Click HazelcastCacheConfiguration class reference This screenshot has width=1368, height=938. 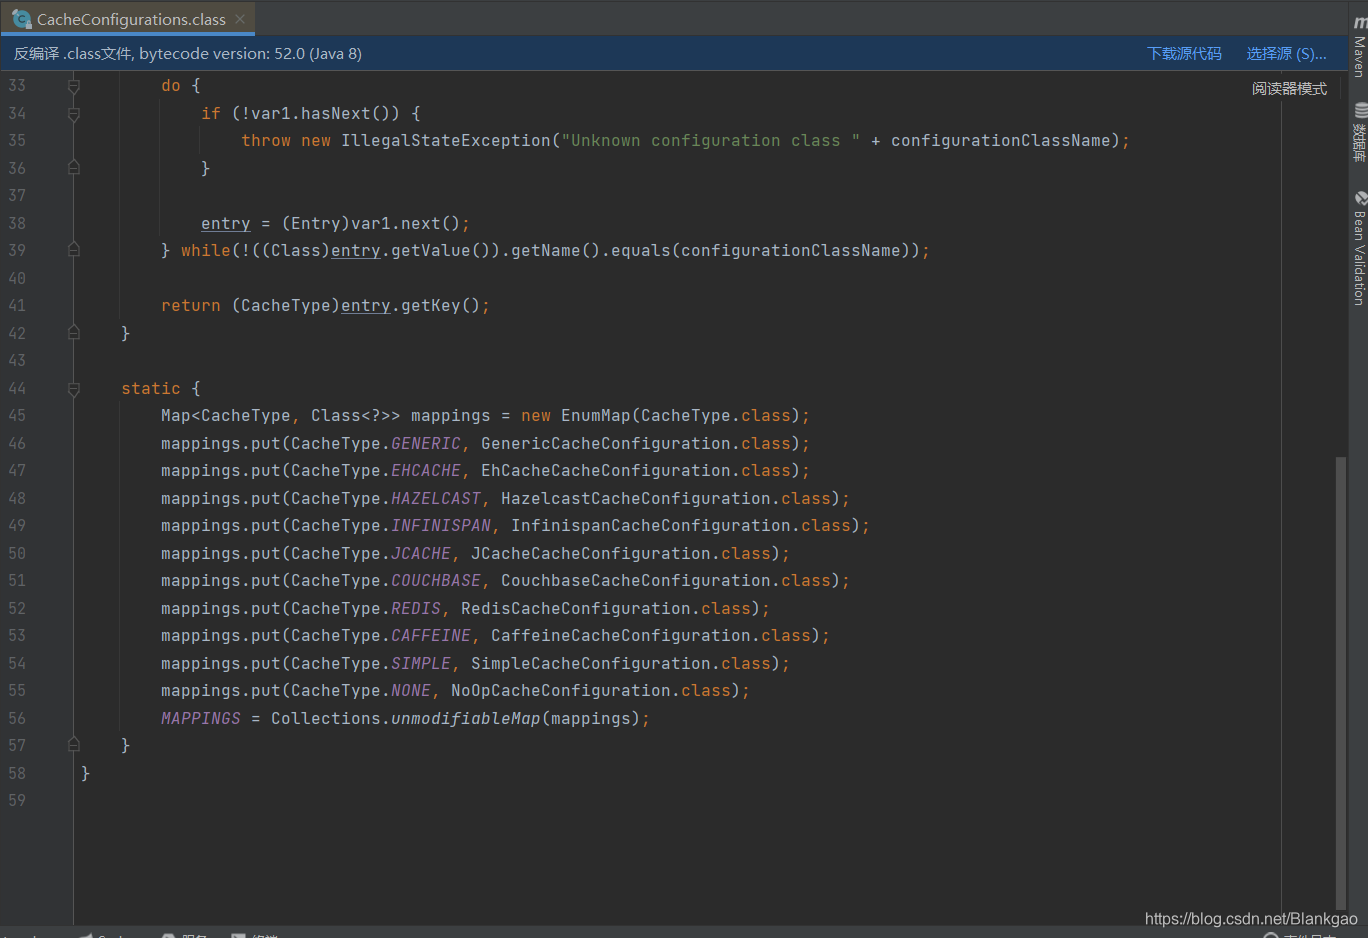click(636, 499)
